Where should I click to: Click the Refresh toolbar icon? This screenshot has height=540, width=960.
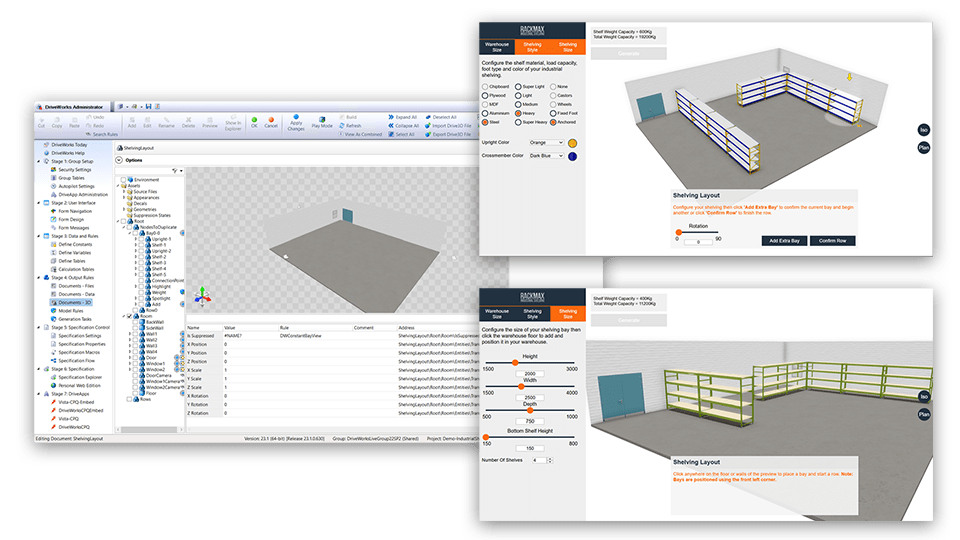coord(352,125)
